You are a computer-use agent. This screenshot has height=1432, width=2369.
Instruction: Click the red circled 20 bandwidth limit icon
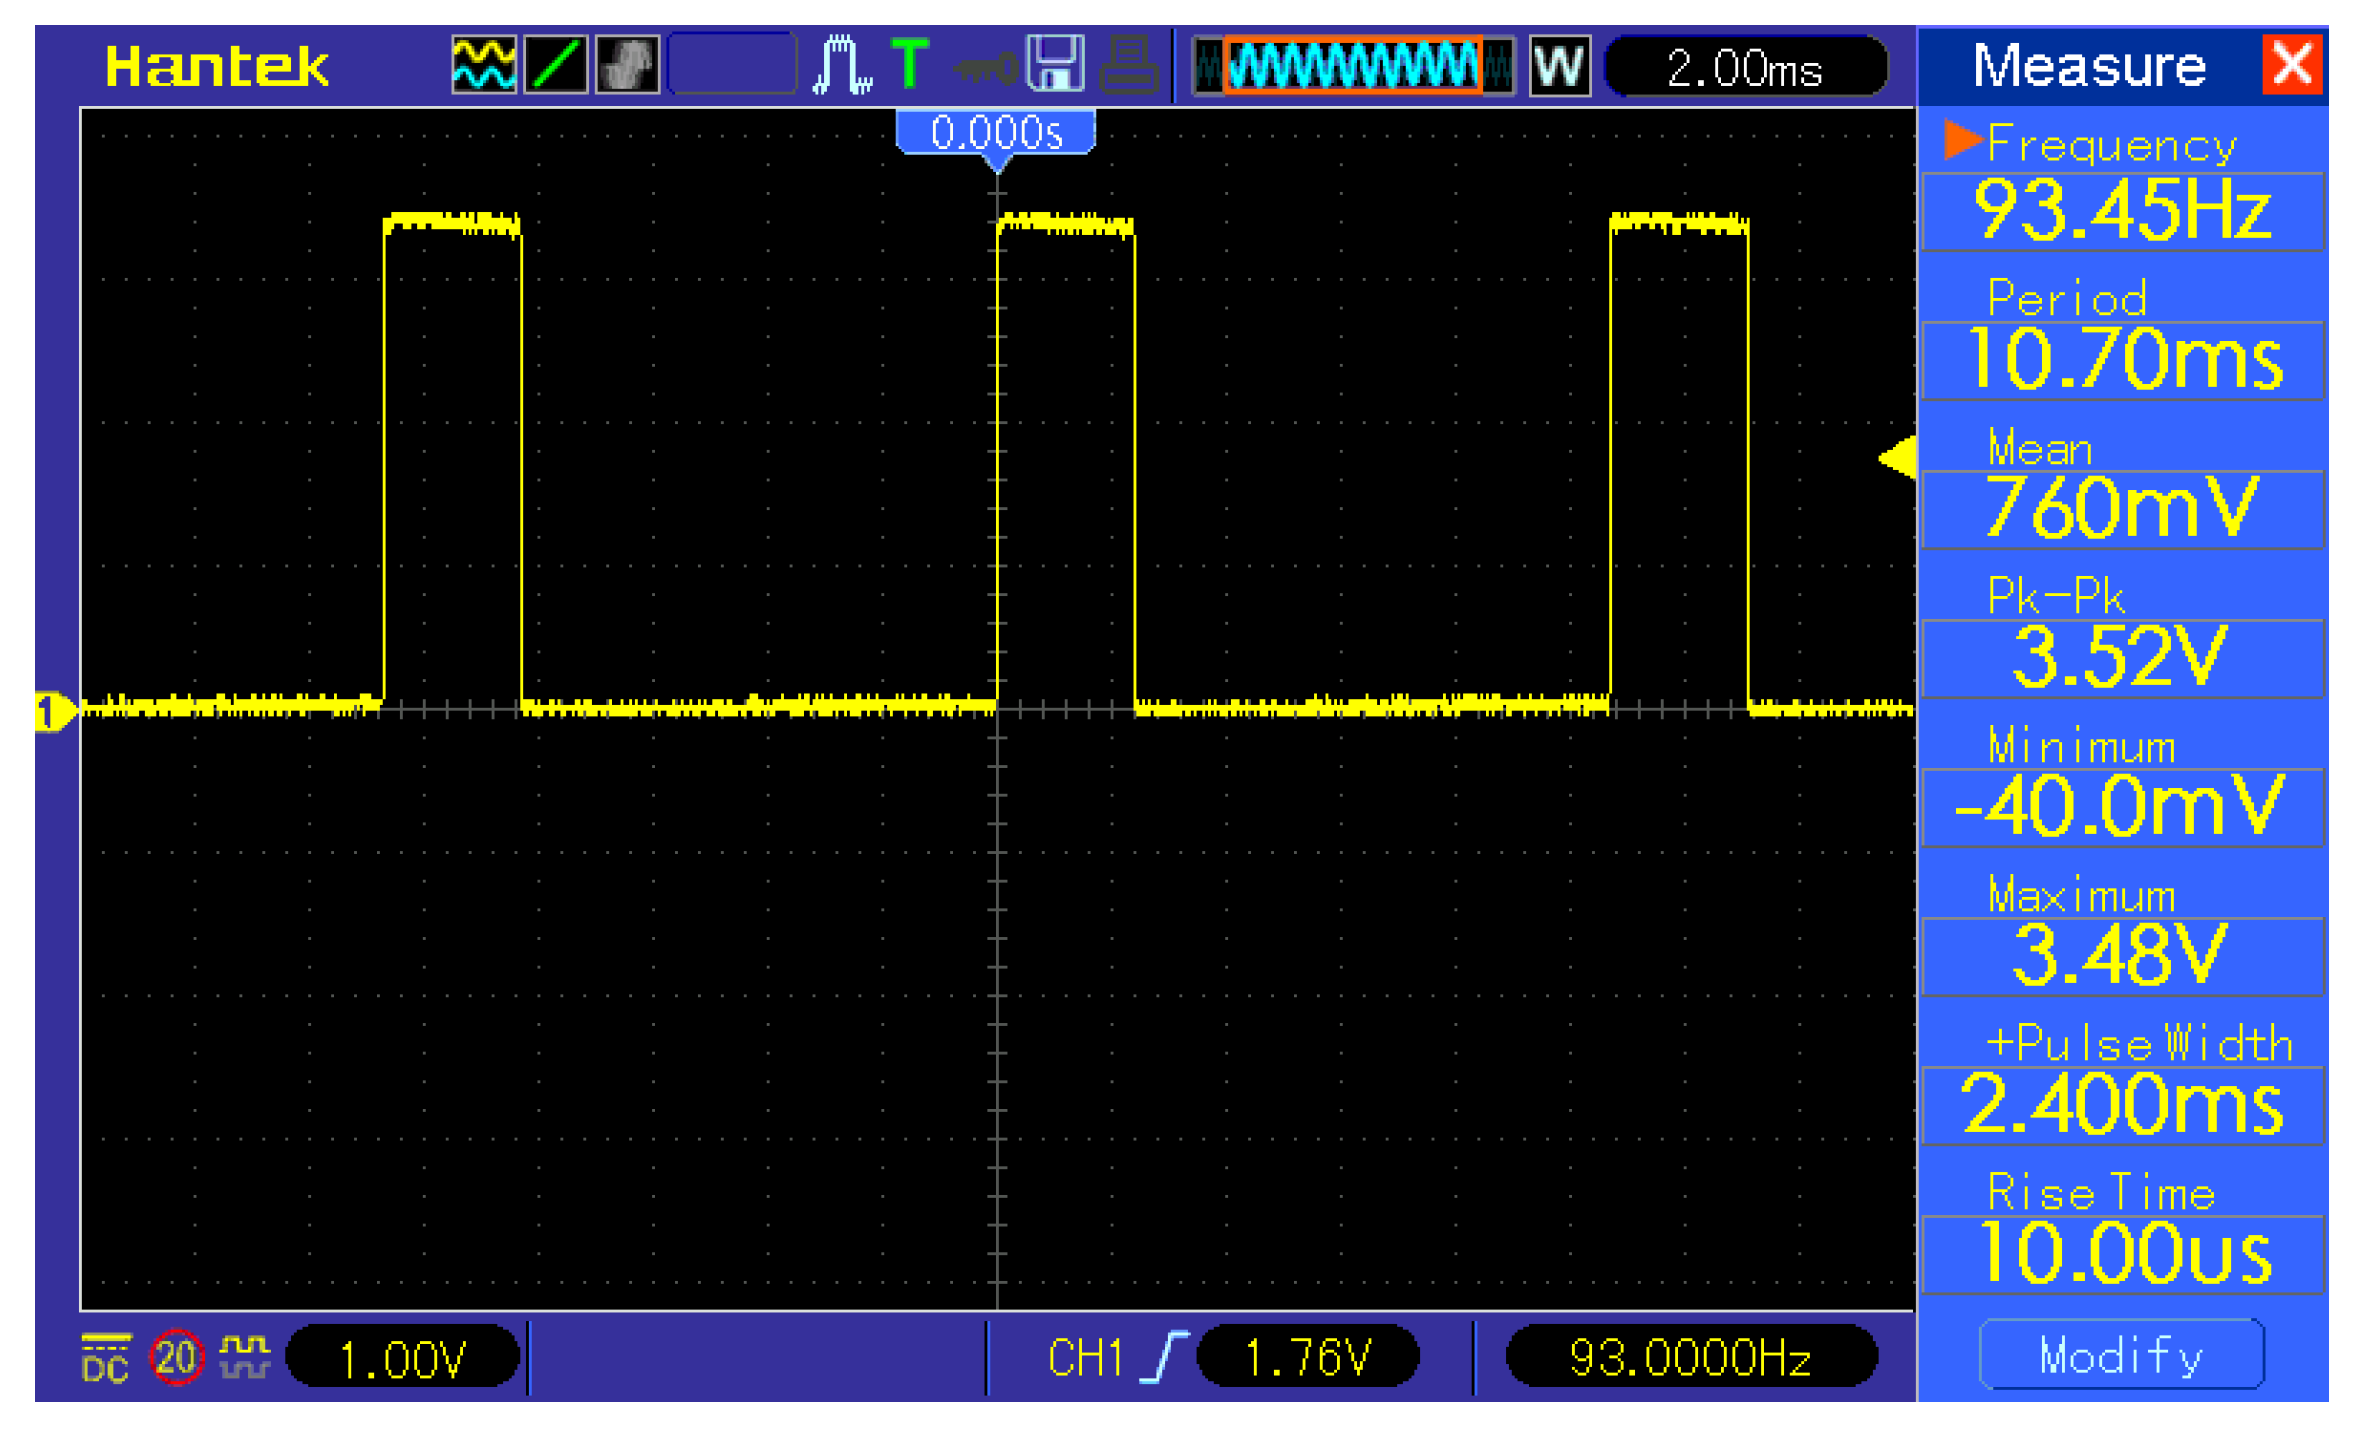(x=176, y=1358)
